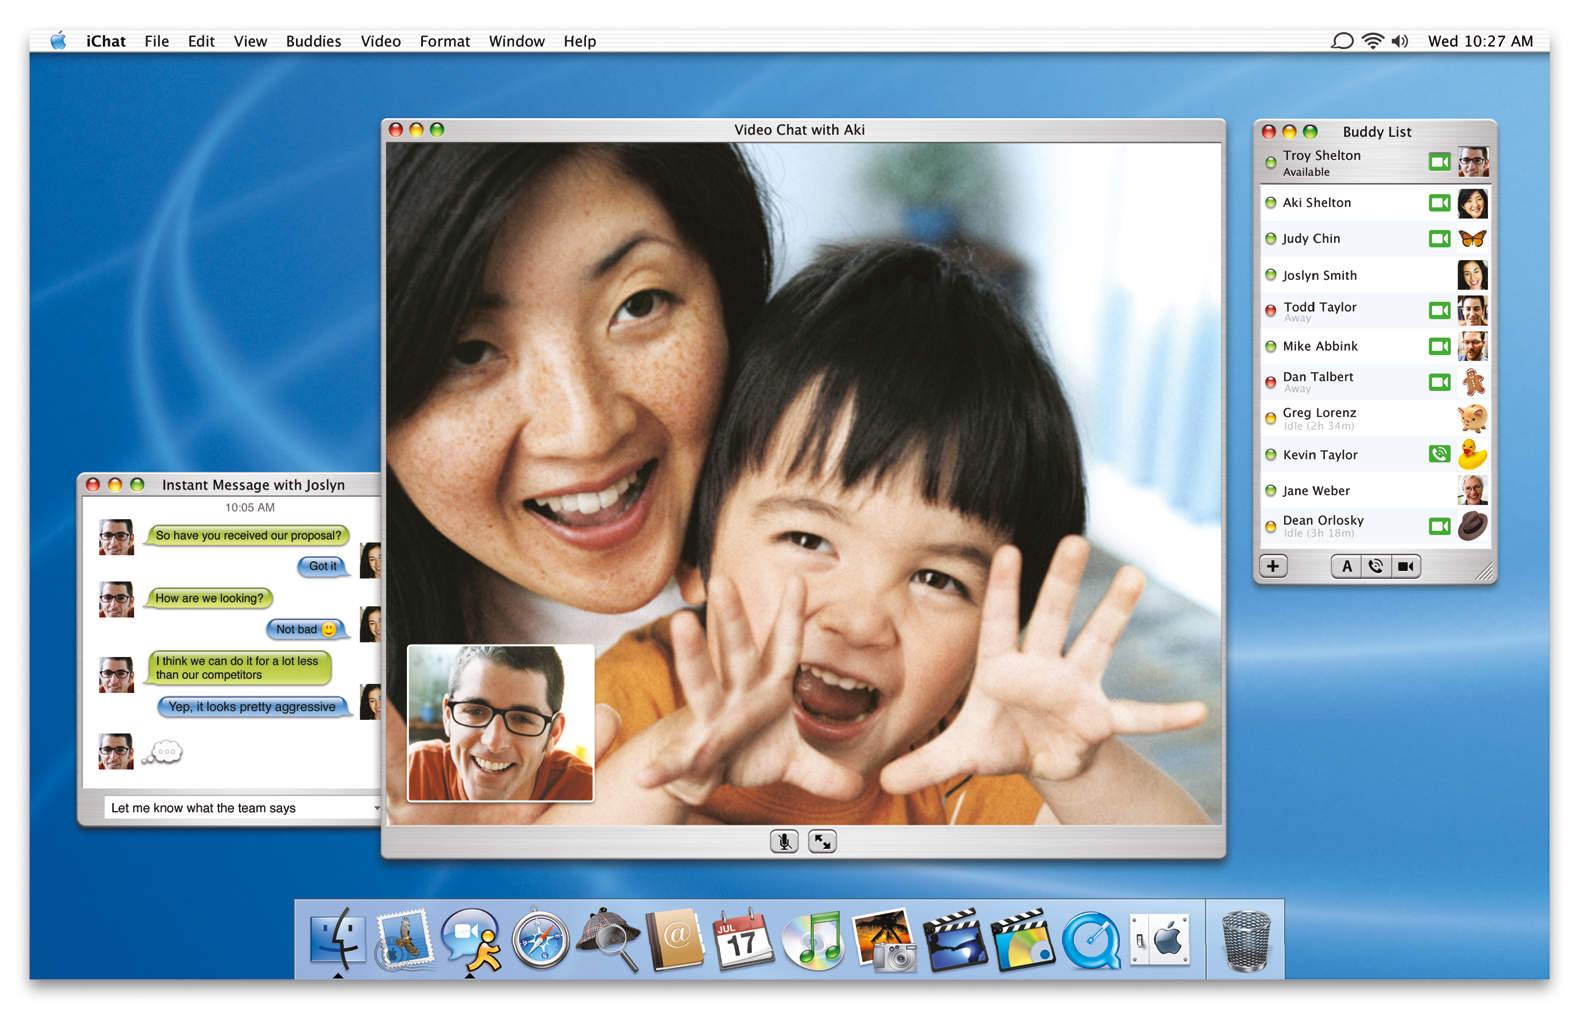
Task: Click Aki Shelton's video camera icon
Action: tap(1439, 203)
